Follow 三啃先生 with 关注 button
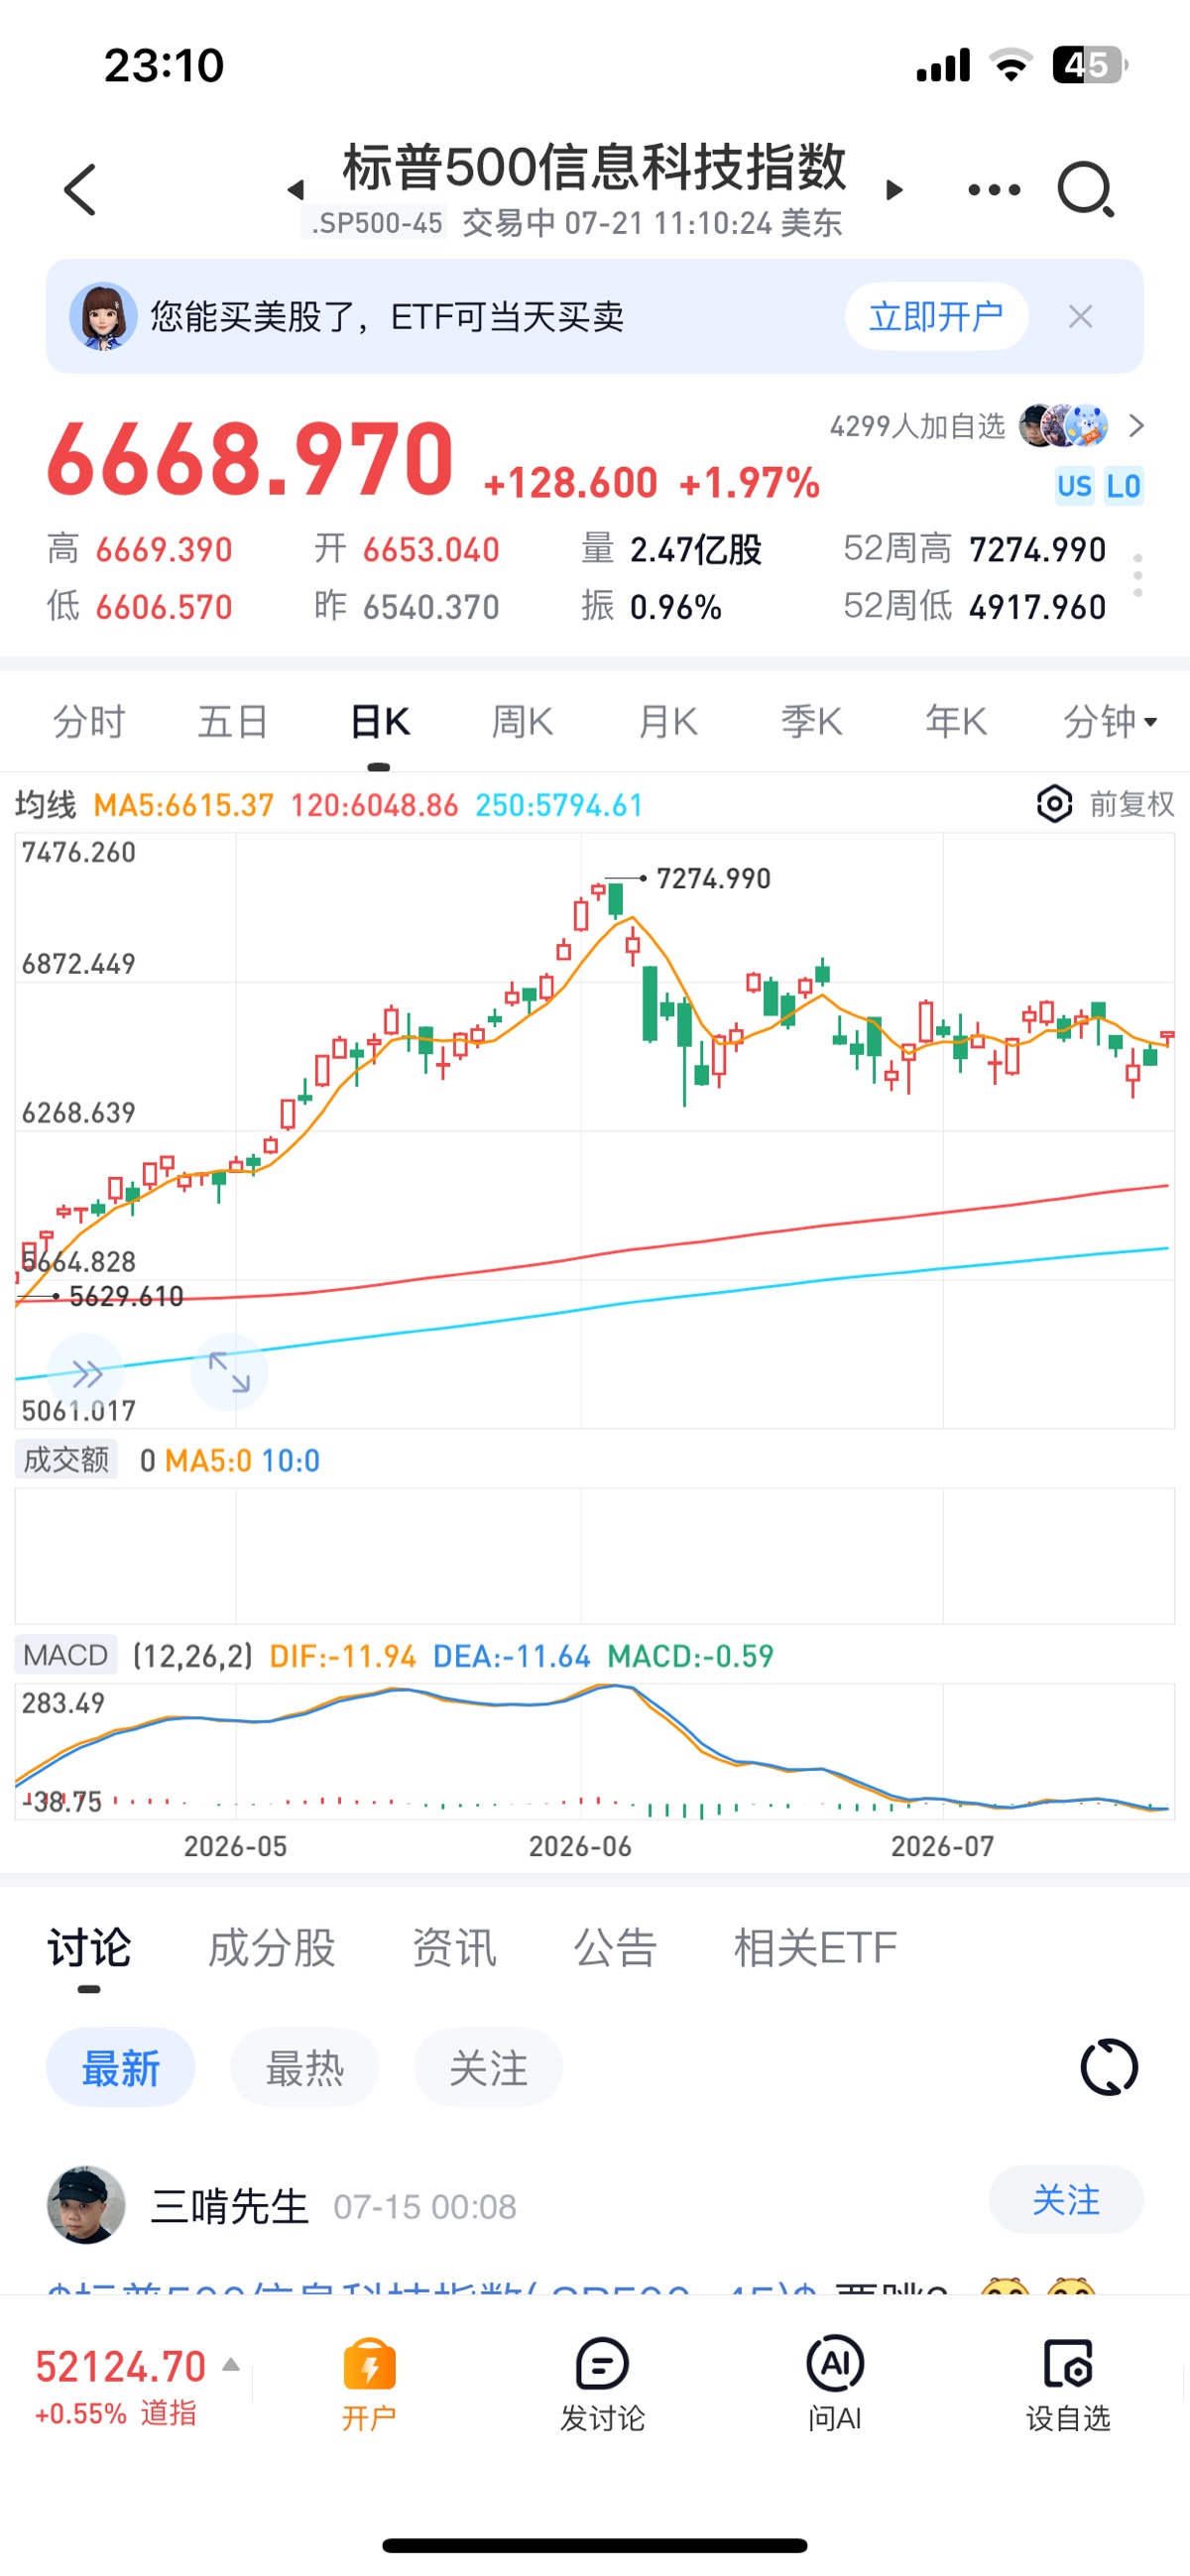 [x=1066, y=2200]
